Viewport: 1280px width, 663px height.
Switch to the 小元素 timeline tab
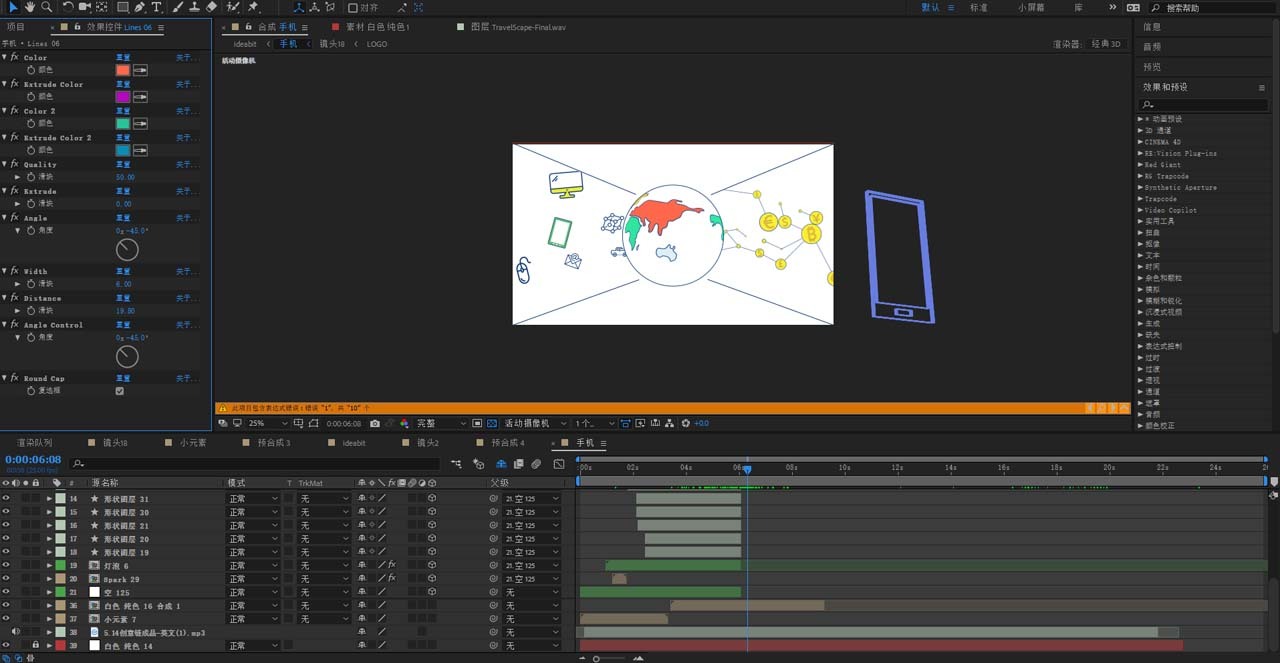coord(192,442)
